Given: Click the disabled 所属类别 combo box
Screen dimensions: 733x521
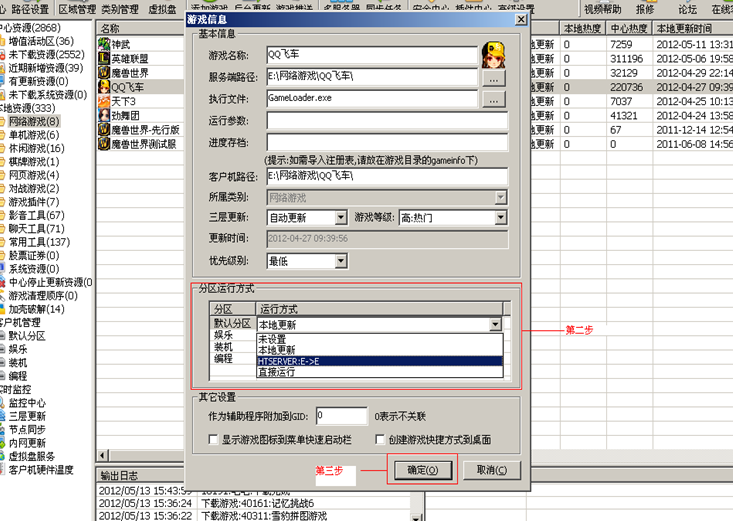Looking at the screenshot, I should point(387,197).
